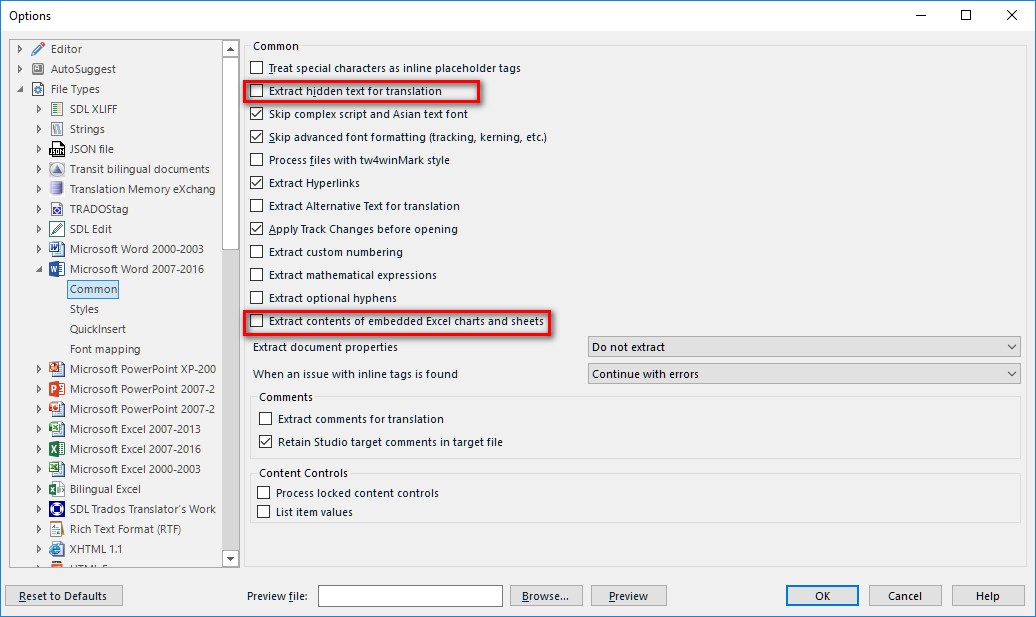Tick Extract comments for translation

point(266,419)
